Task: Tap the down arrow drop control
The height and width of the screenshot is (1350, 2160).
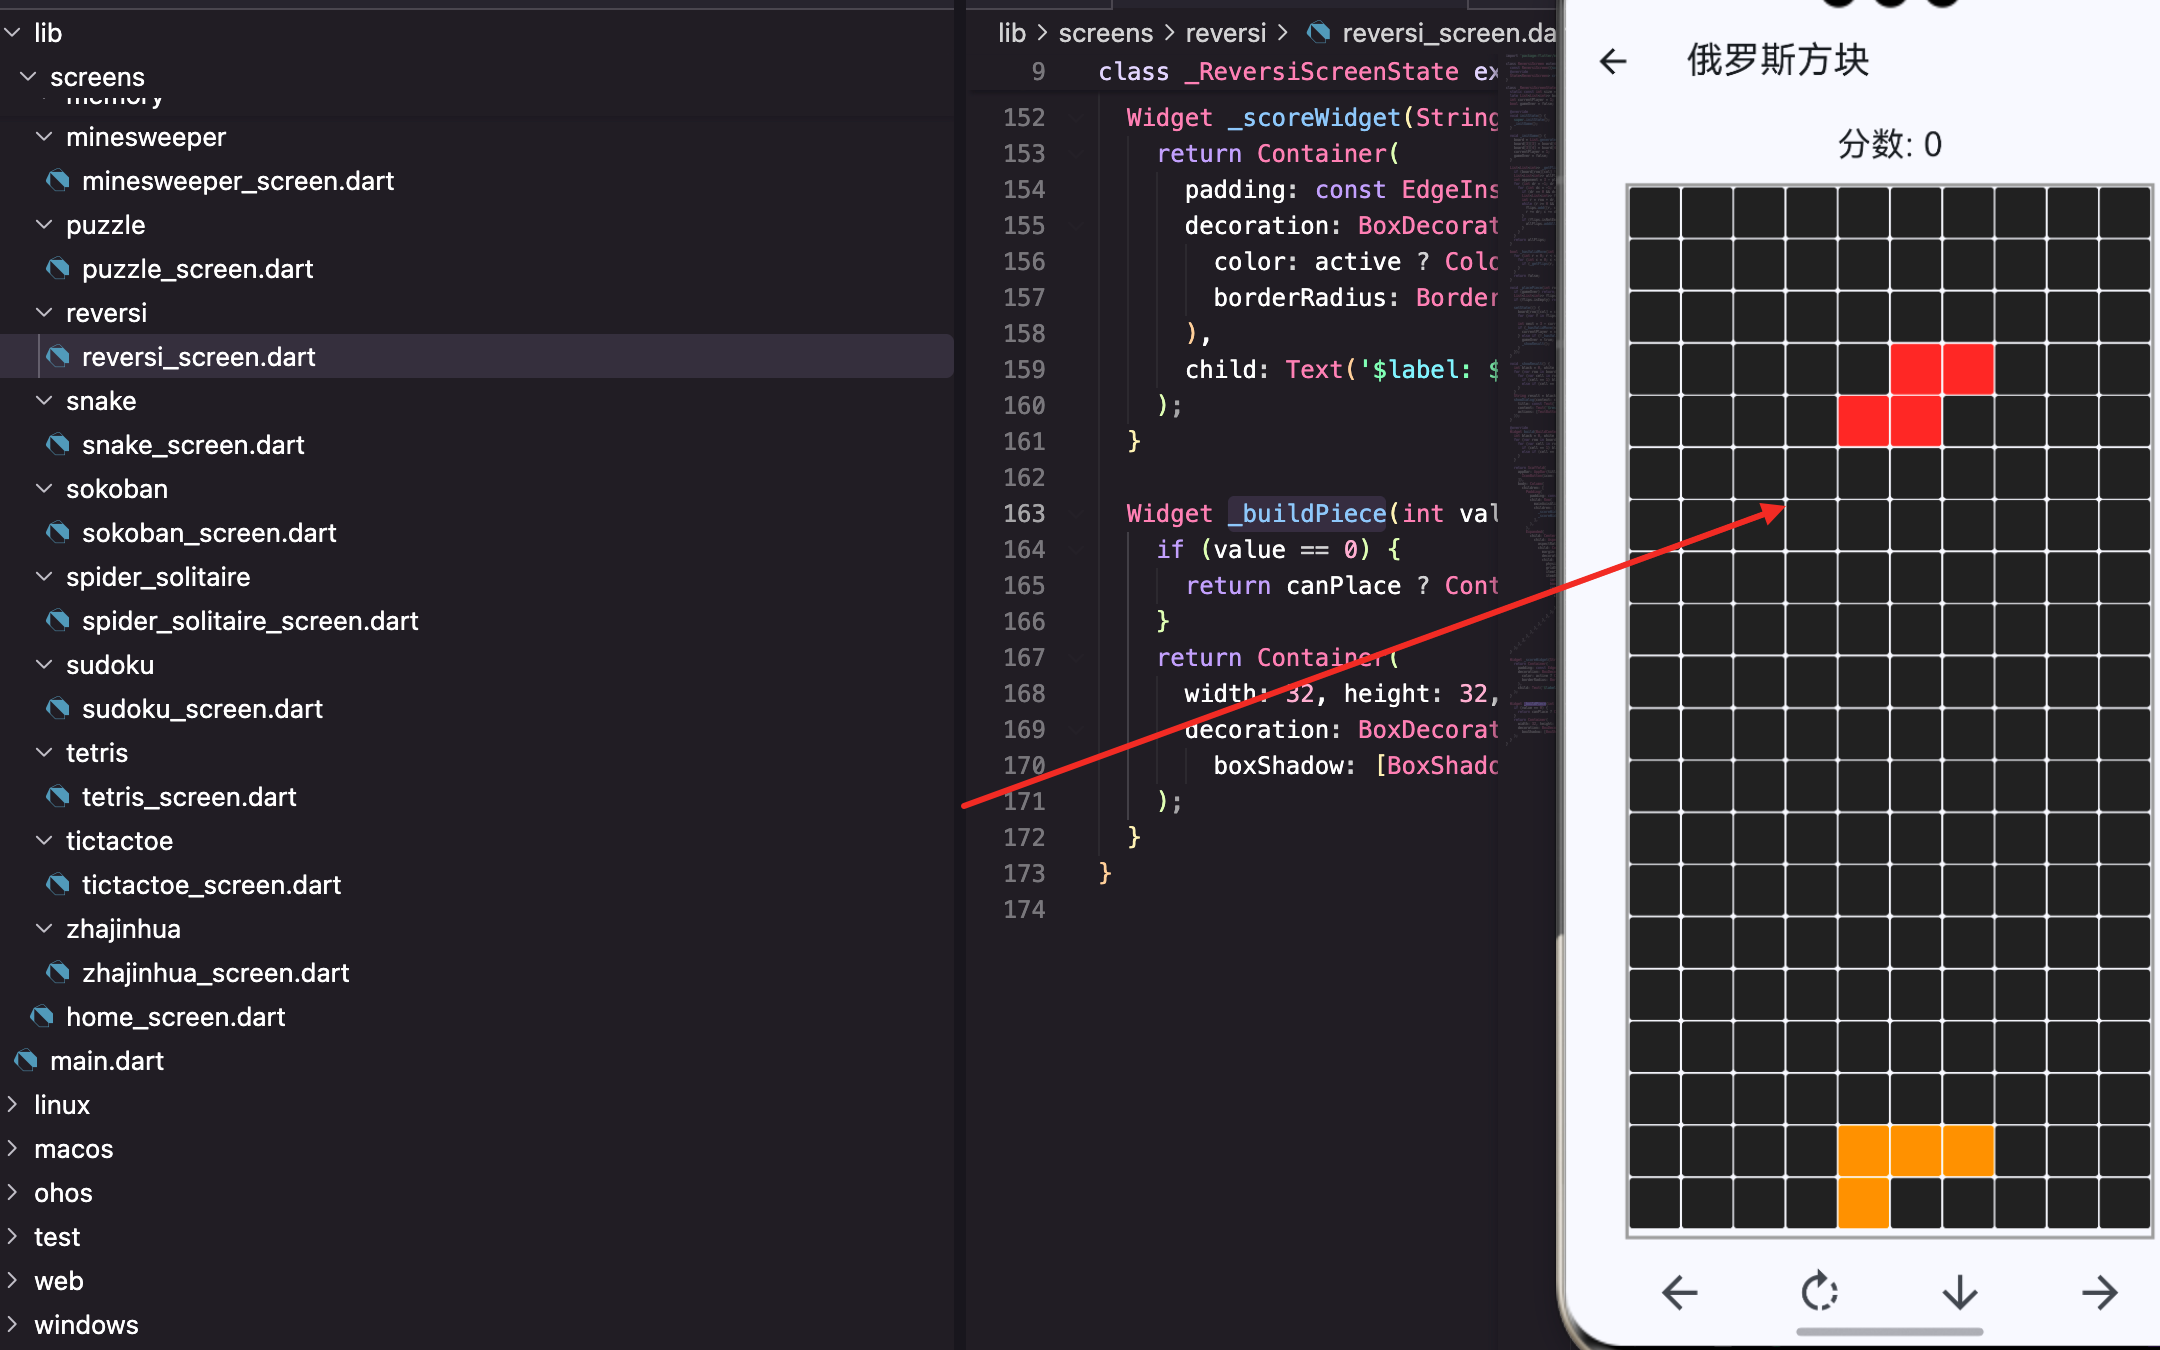Action: 1960,1292
